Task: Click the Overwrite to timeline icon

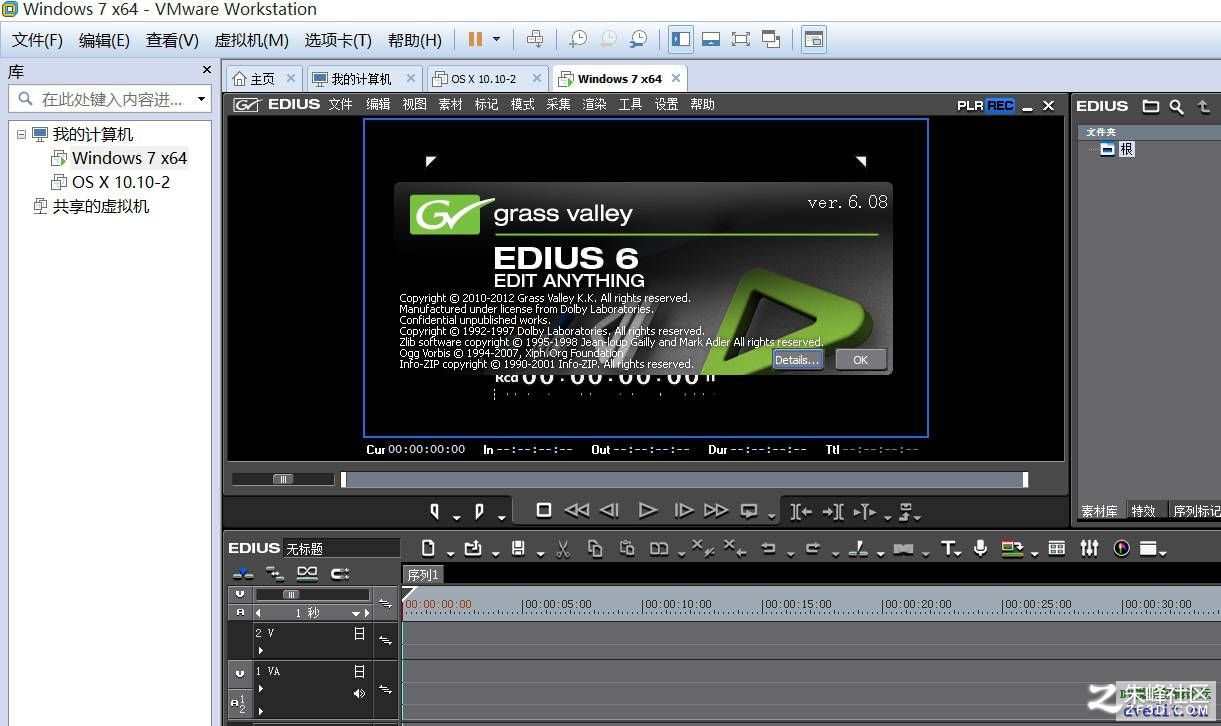Action: (833, 511)
